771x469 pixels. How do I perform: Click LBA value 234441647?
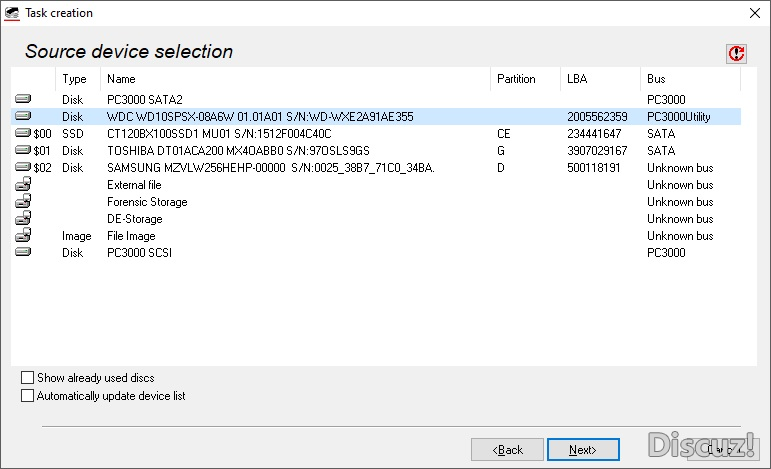click(594, 134)
